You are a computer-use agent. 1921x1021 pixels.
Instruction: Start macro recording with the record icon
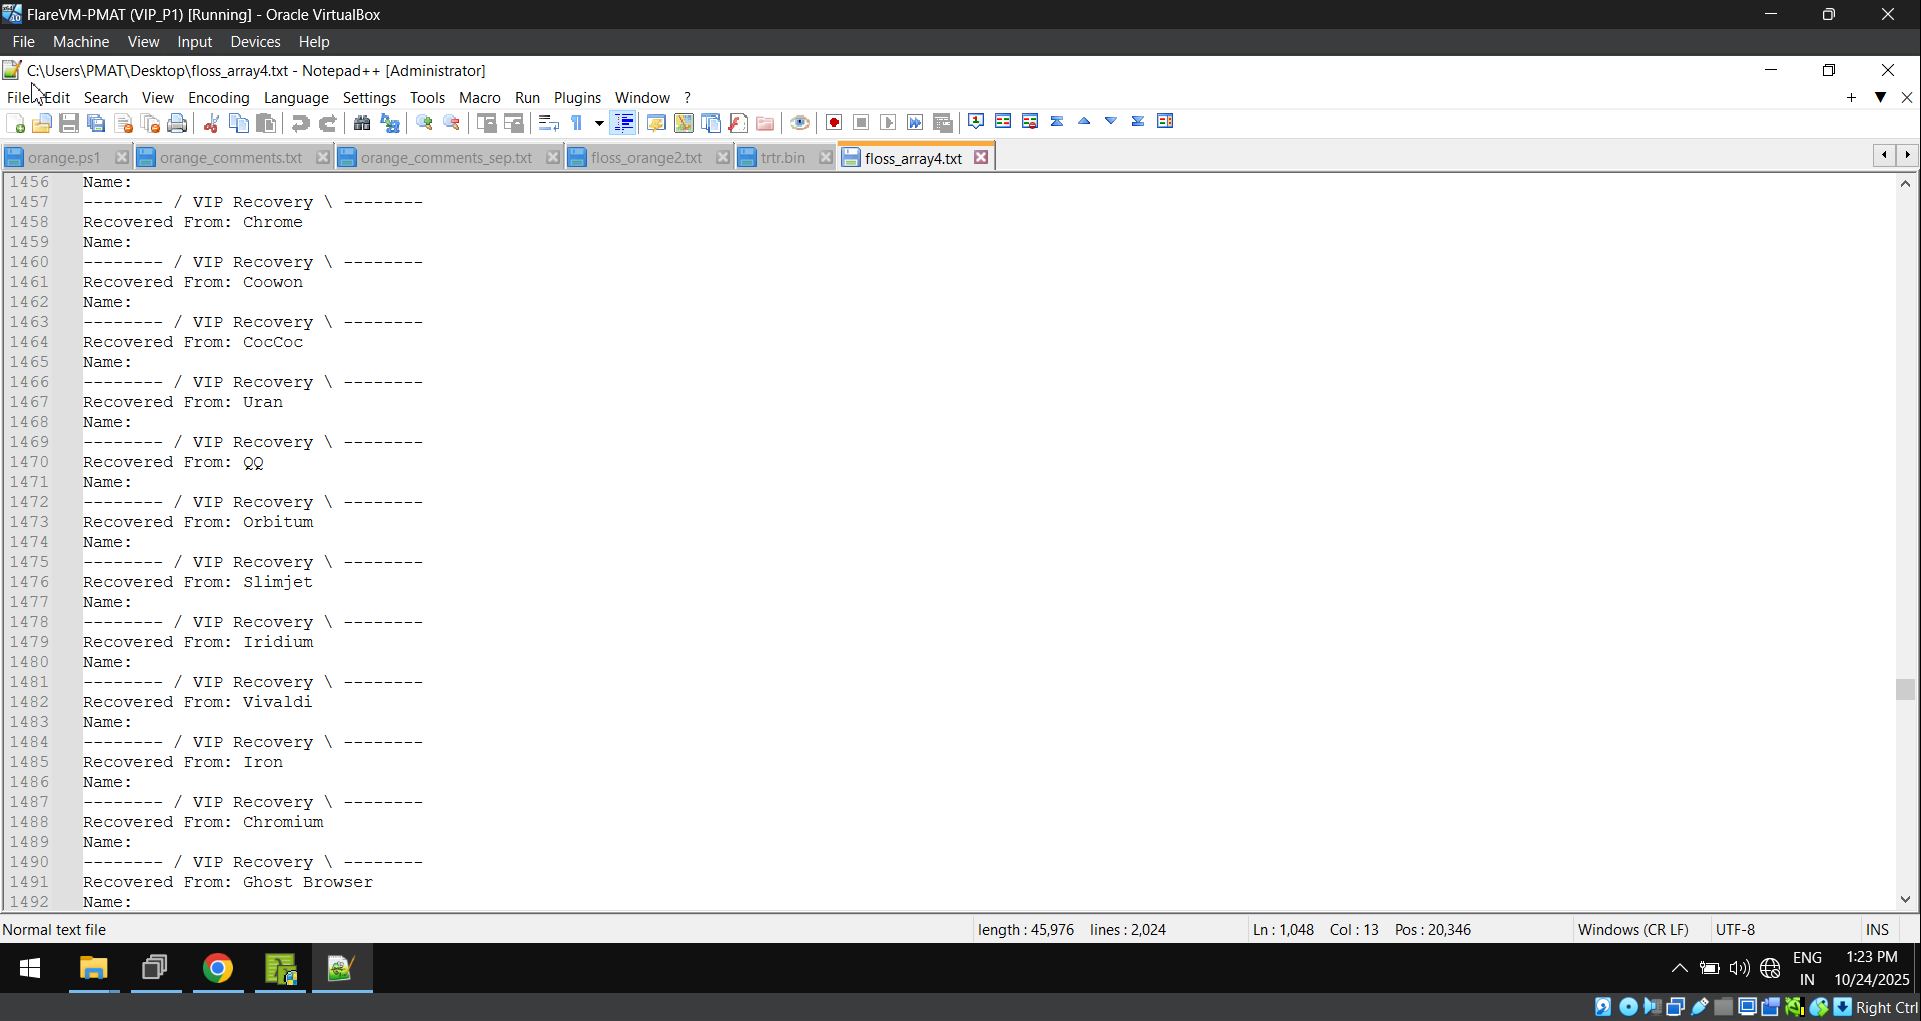point(833,122)
